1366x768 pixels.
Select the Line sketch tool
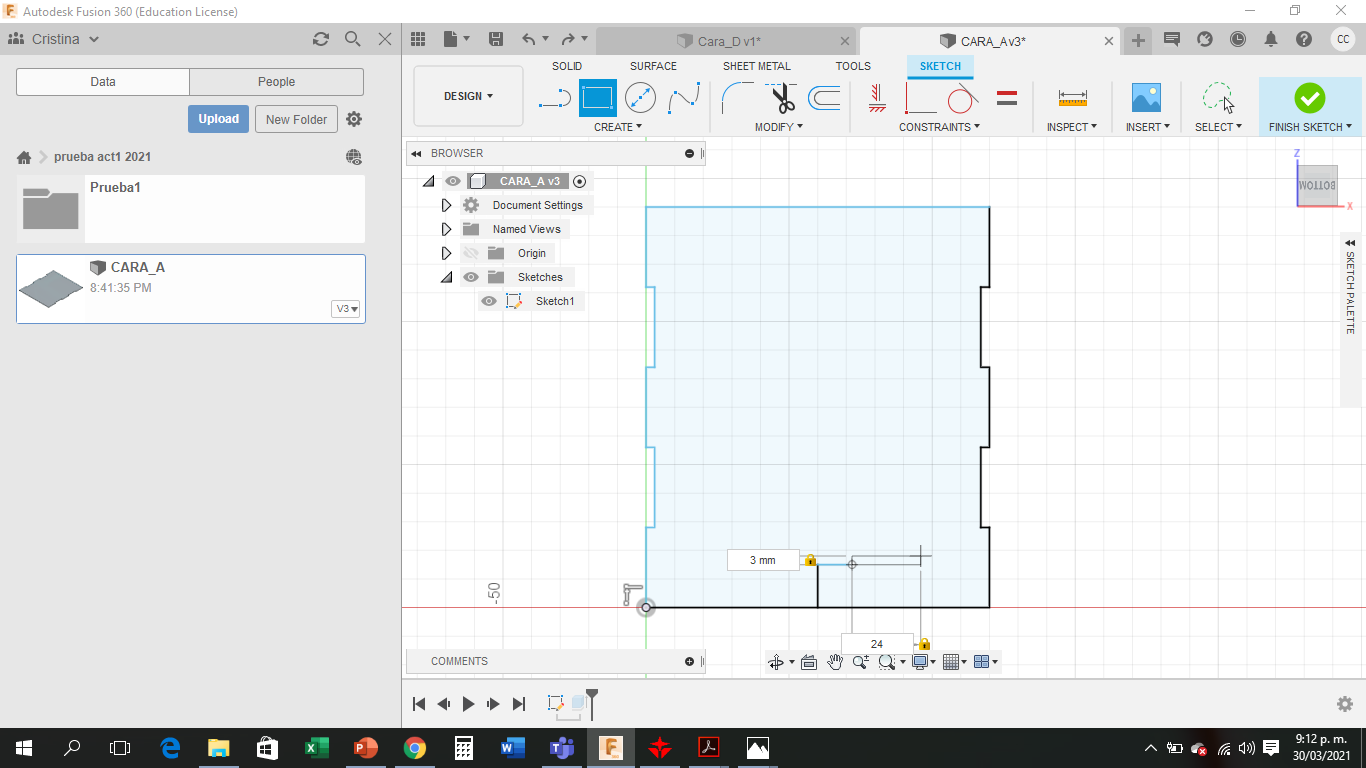[x=554, y=98]
